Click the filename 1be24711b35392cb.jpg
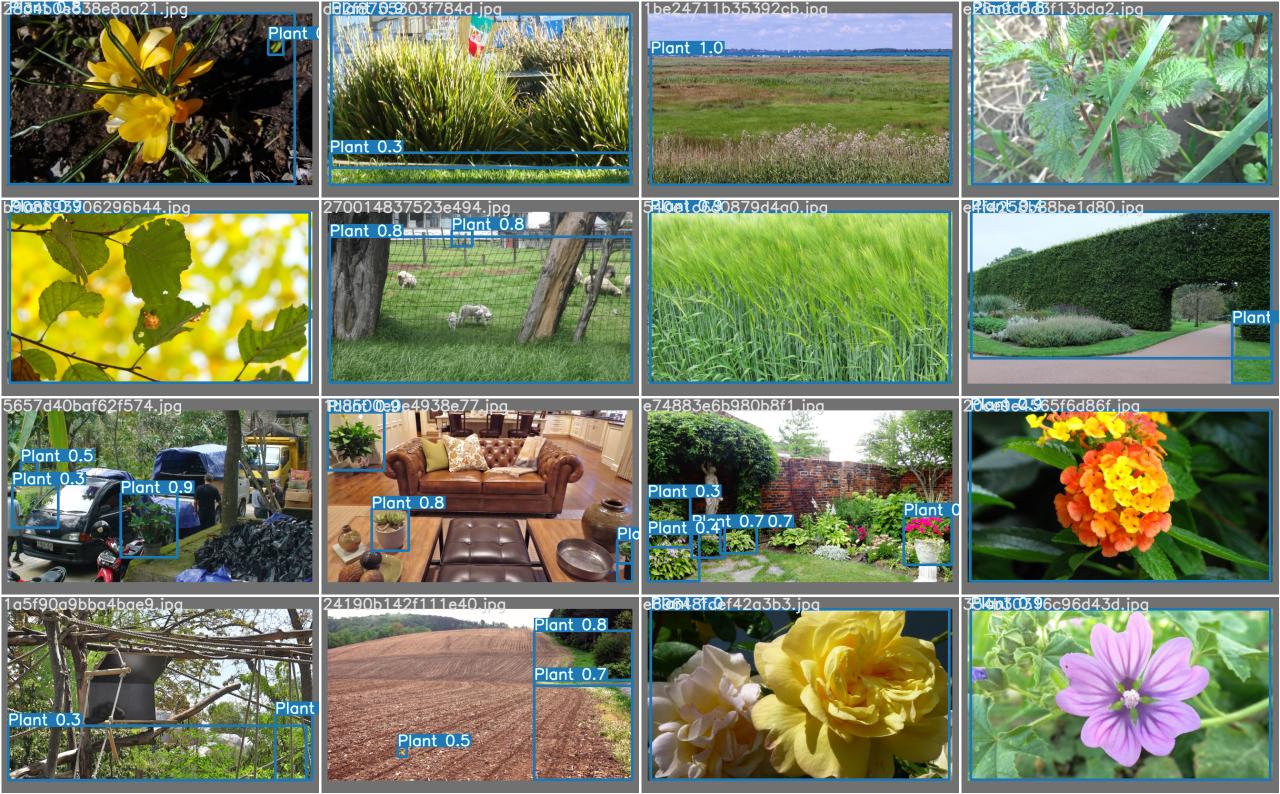Viewport: 1280px width, 794px height. click(x=736, y=9)
